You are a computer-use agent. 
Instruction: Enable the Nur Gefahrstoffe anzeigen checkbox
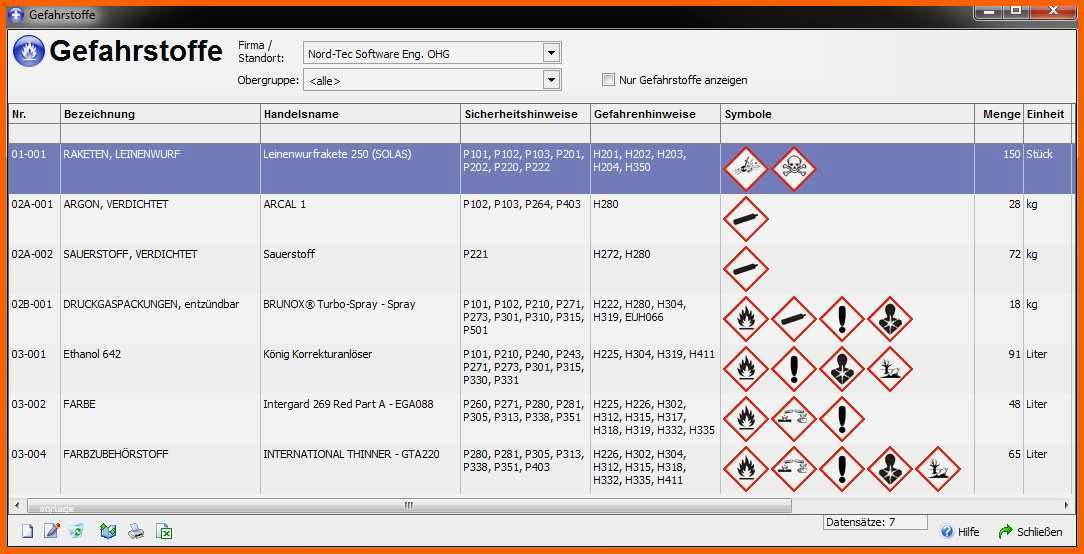point(608,80)
